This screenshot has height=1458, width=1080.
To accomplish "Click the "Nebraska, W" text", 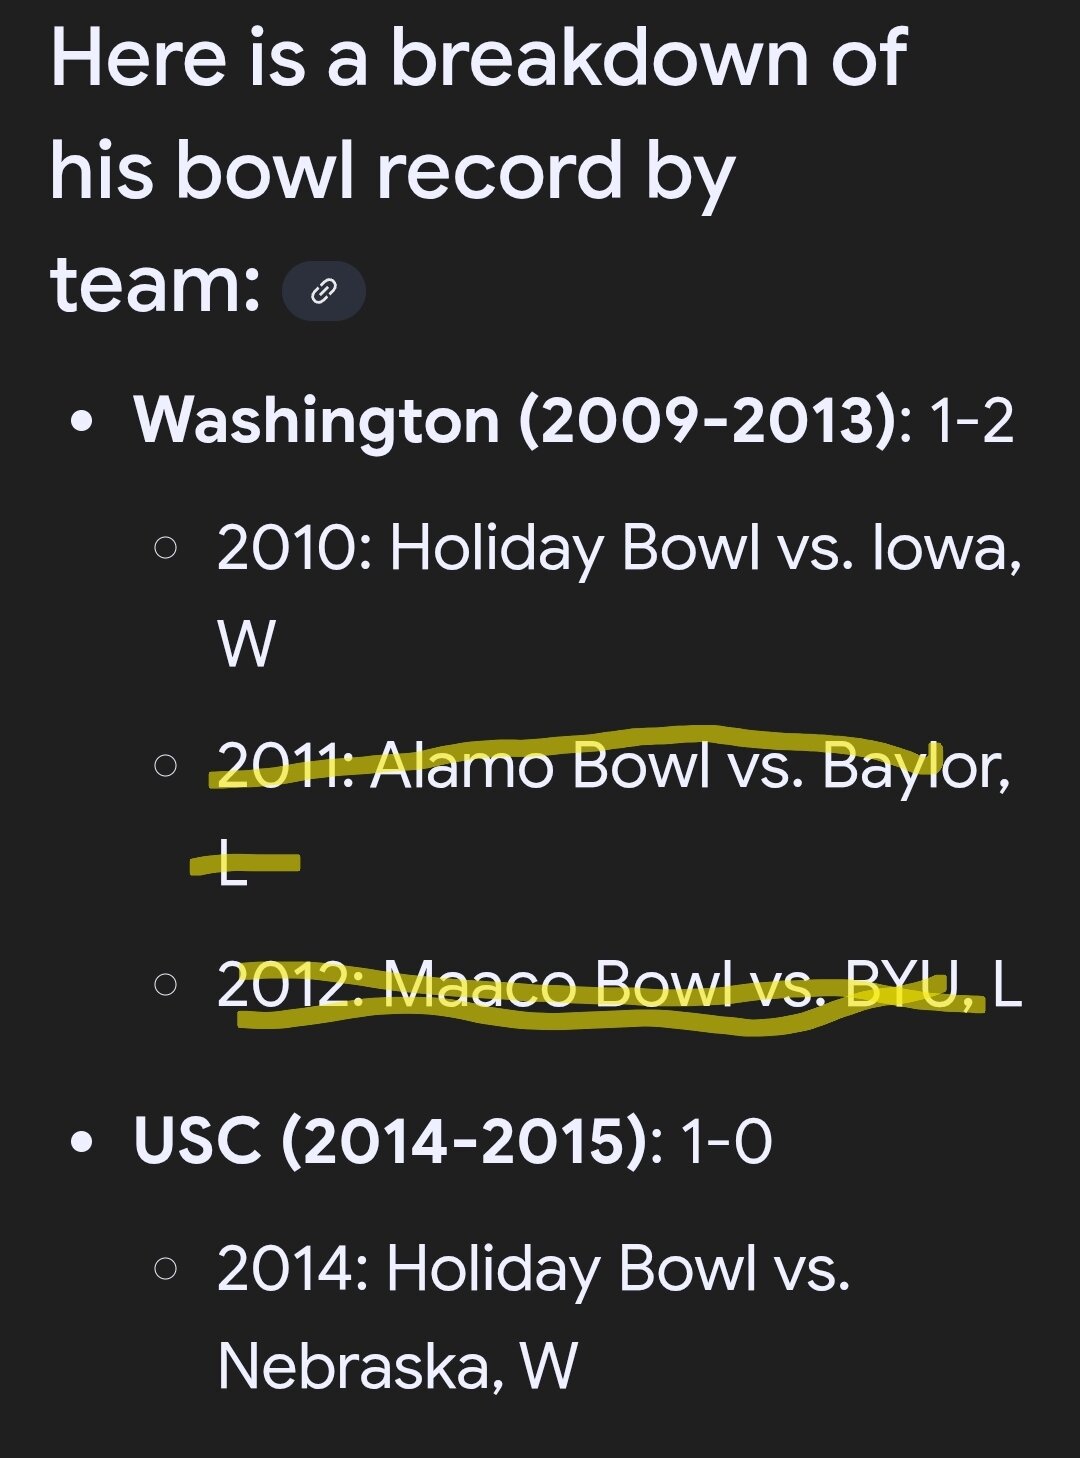I will click(397, 1365).
